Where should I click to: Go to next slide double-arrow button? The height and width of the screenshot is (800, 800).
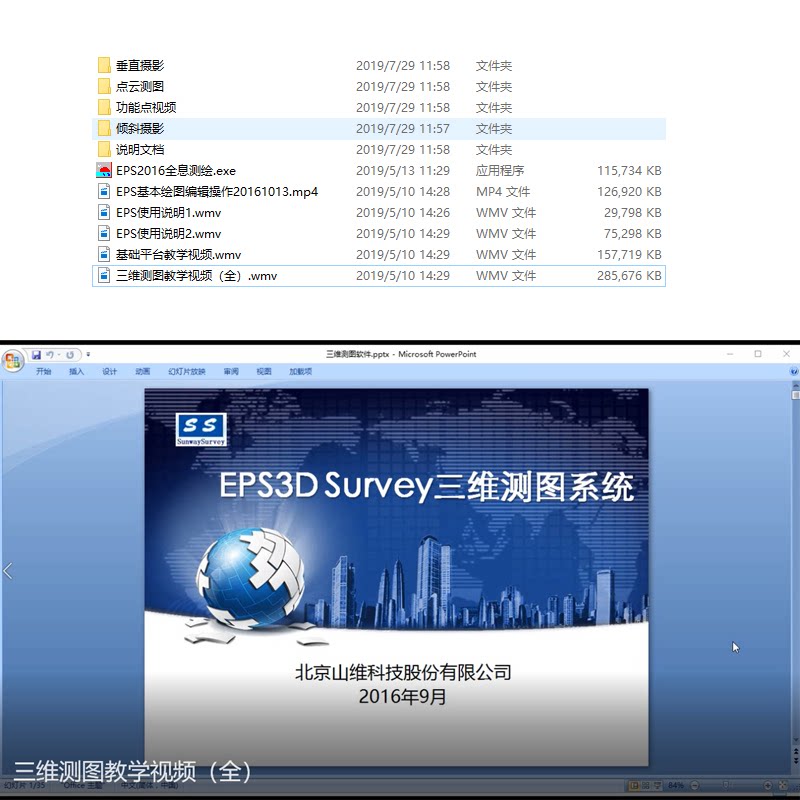point(796,761)
